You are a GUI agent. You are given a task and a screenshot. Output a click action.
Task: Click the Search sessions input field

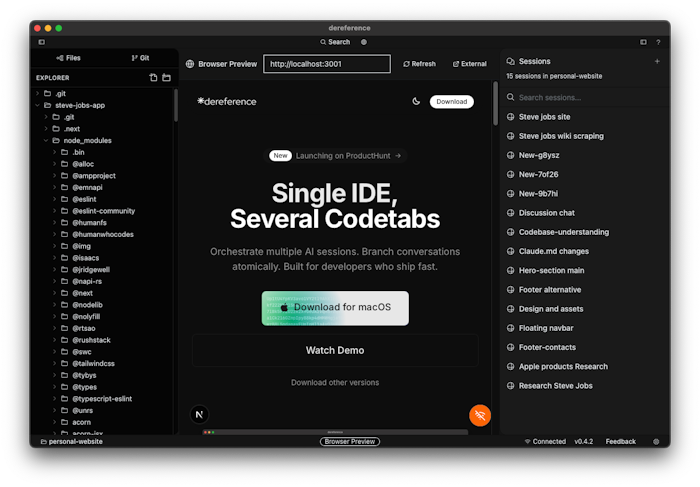click(x=585, y=97)
